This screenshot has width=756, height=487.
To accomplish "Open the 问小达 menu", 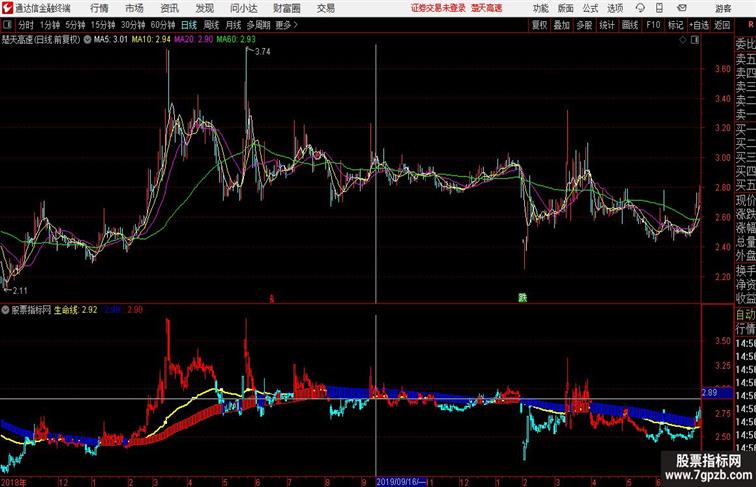I will [x=243, y=8].
